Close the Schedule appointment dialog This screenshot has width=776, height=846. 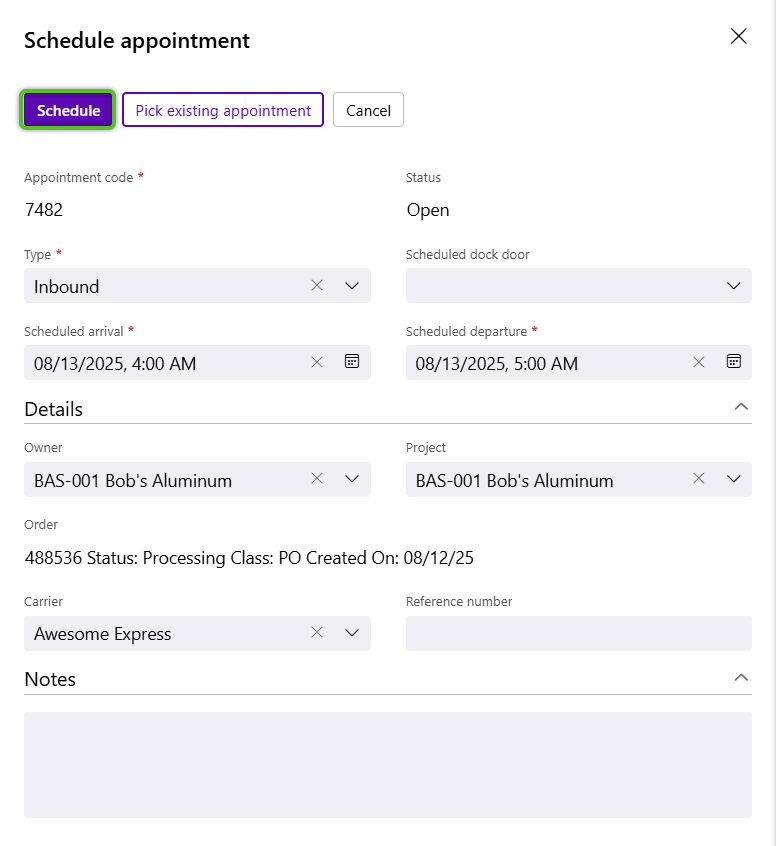(x=738, y=36)
